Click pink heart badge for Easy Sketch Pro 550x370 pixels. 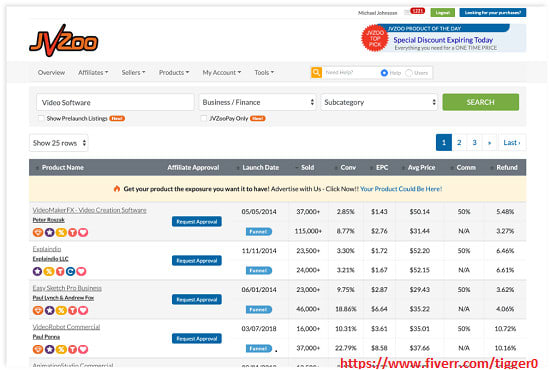(x=83, y=310)
